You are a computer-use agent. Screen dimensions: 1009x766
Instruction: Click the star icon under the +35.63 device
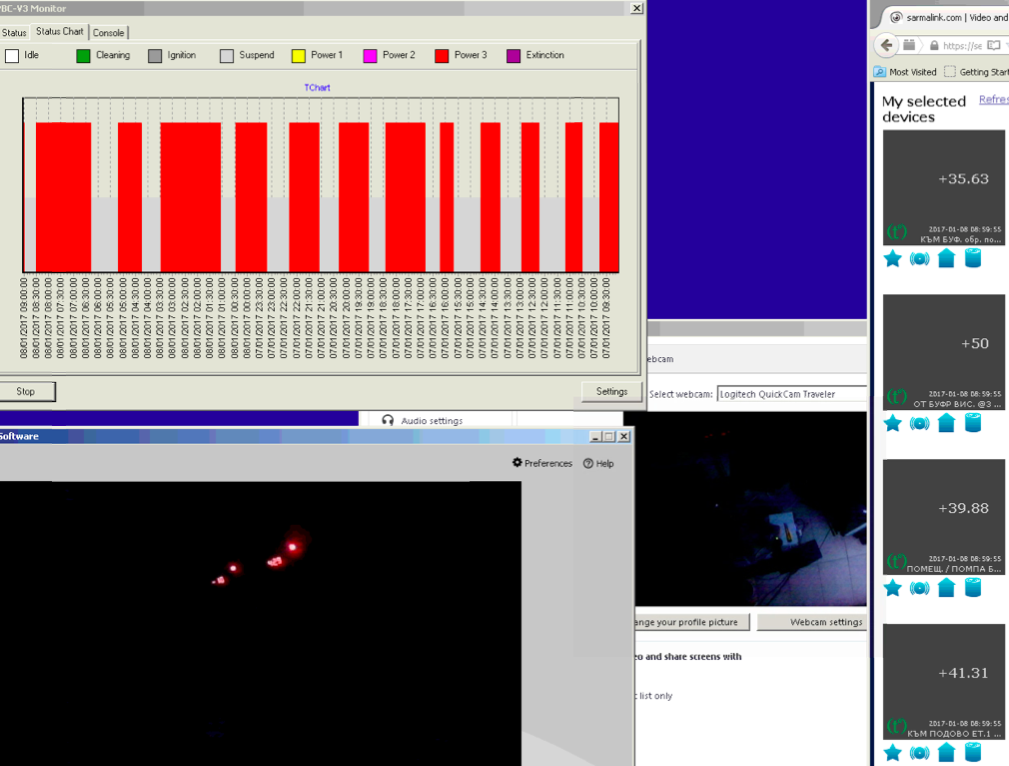click(892, 259)
